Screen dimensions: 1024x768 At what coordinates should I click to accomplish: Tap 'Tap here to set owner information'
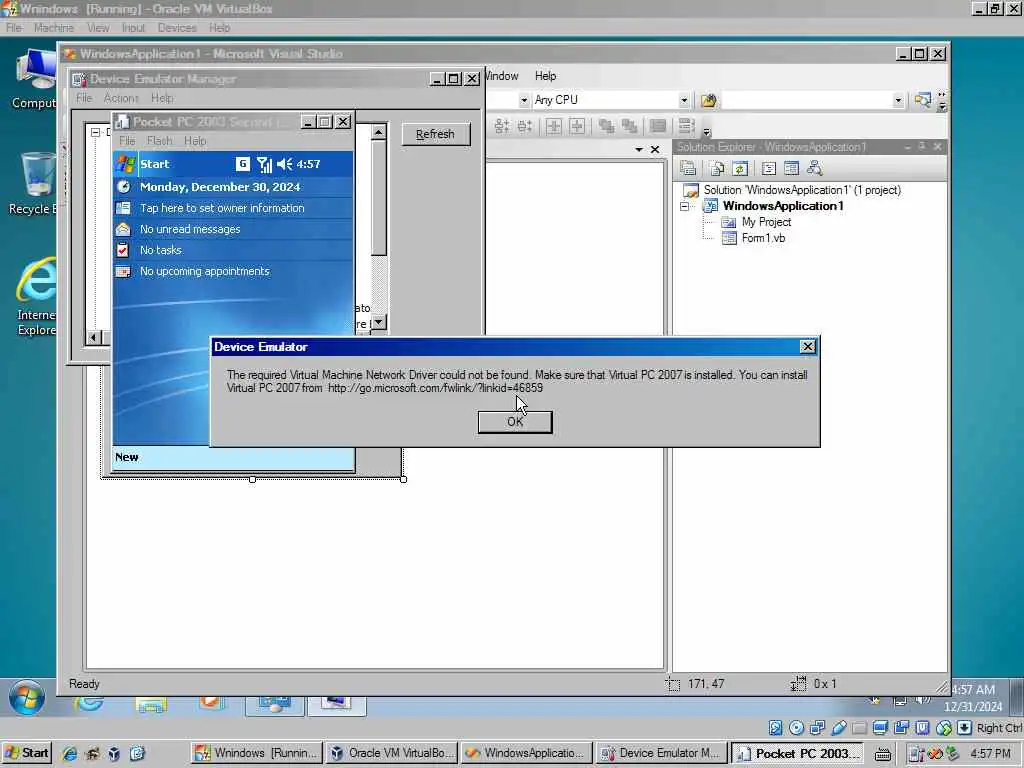(222, 208)
